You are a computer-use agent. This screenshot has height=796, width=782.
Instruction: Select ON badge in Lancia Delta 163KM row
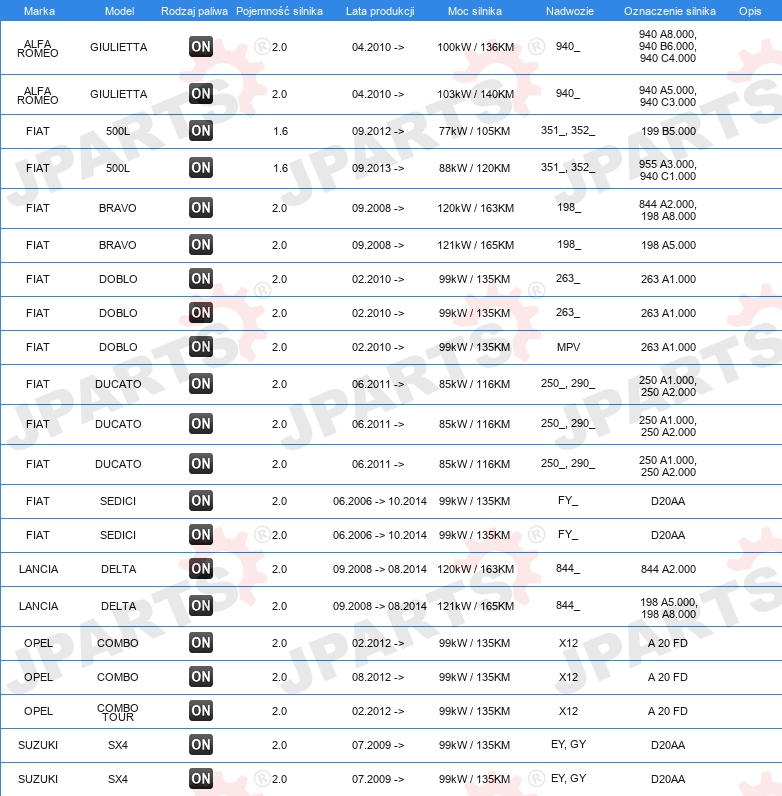click(201, 569)
